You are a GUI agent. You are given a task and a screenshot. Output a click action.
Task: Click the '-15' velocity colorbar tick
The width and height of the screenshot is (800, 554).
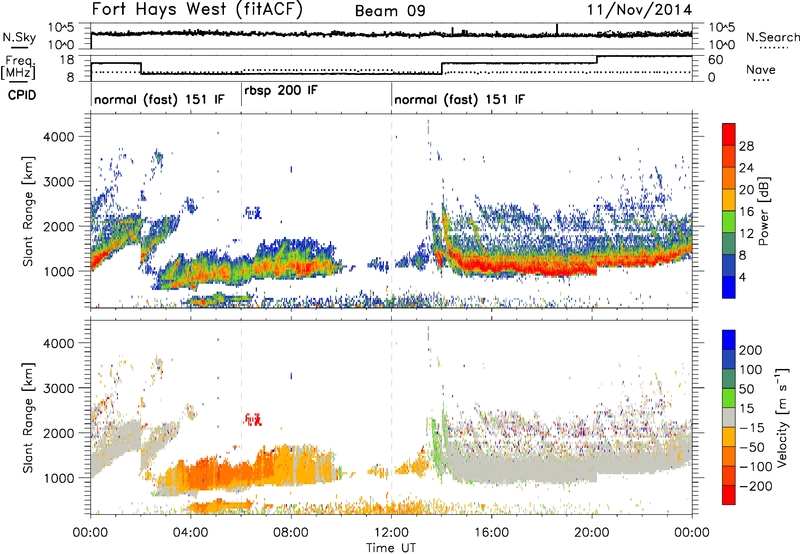[752, 427]
